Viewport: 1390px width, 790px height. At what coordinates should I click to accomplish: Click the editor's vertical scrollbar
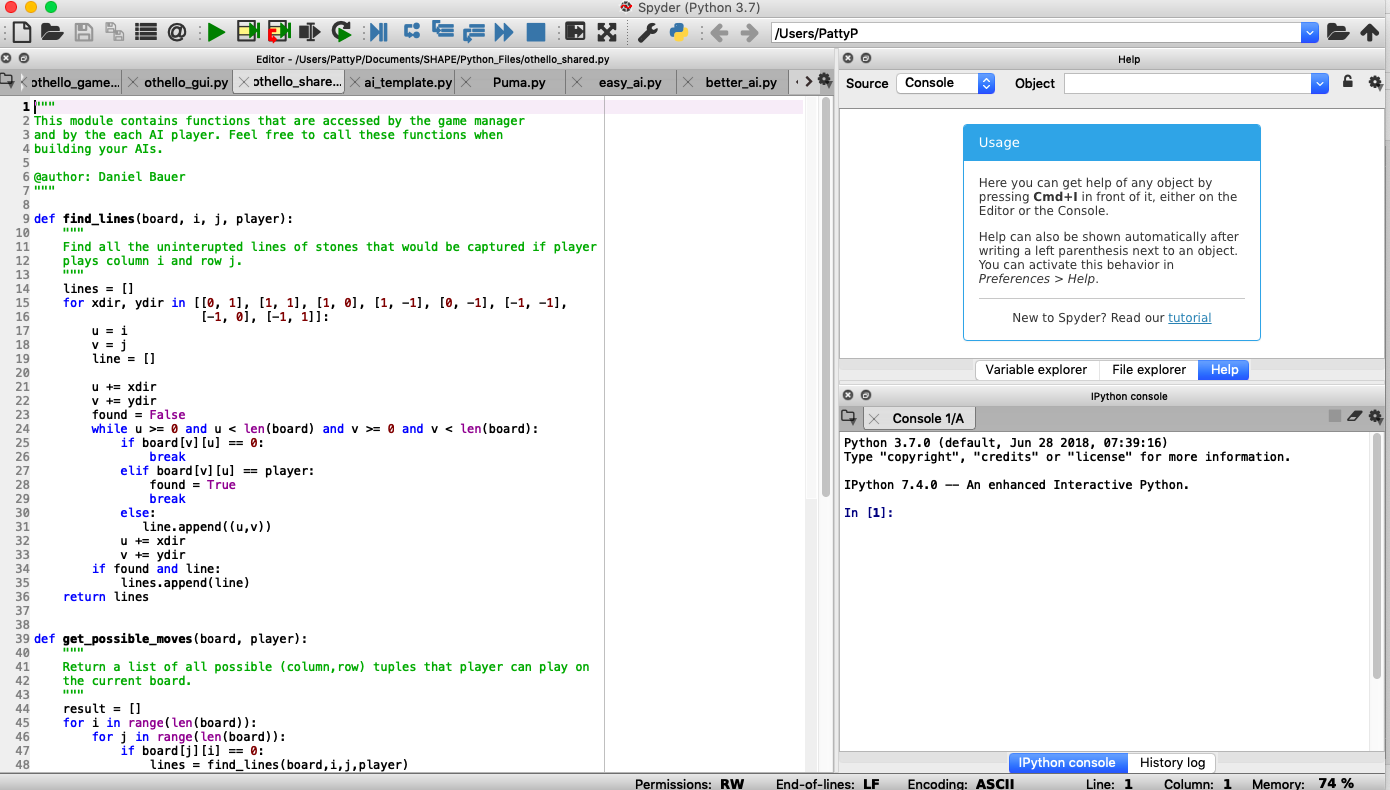826,300
